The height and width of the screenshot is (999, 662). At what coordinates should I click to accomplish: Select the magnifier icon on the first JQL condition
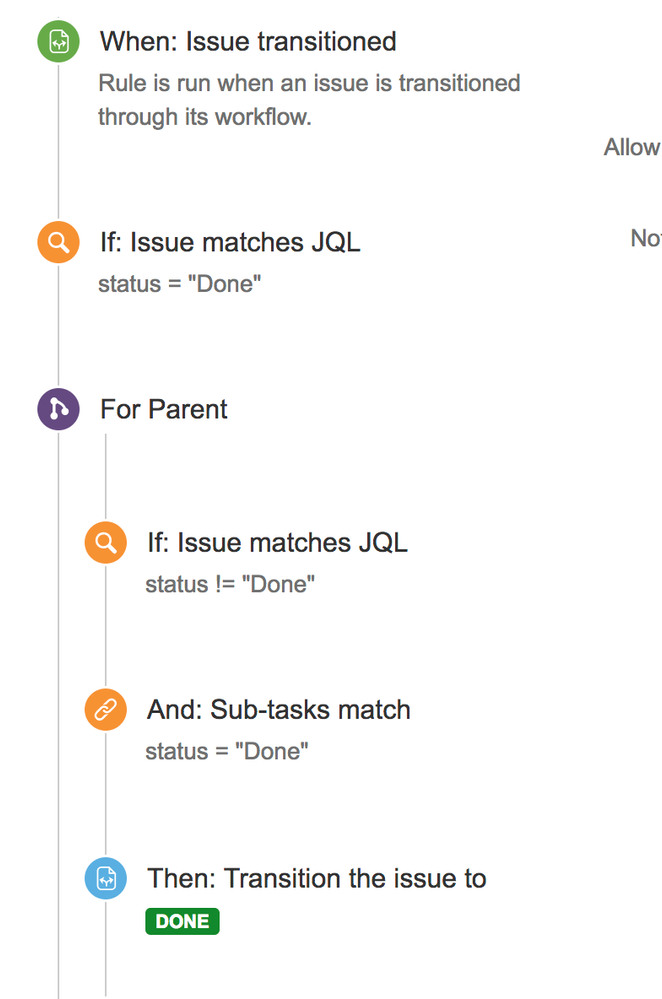coord(57,241)
